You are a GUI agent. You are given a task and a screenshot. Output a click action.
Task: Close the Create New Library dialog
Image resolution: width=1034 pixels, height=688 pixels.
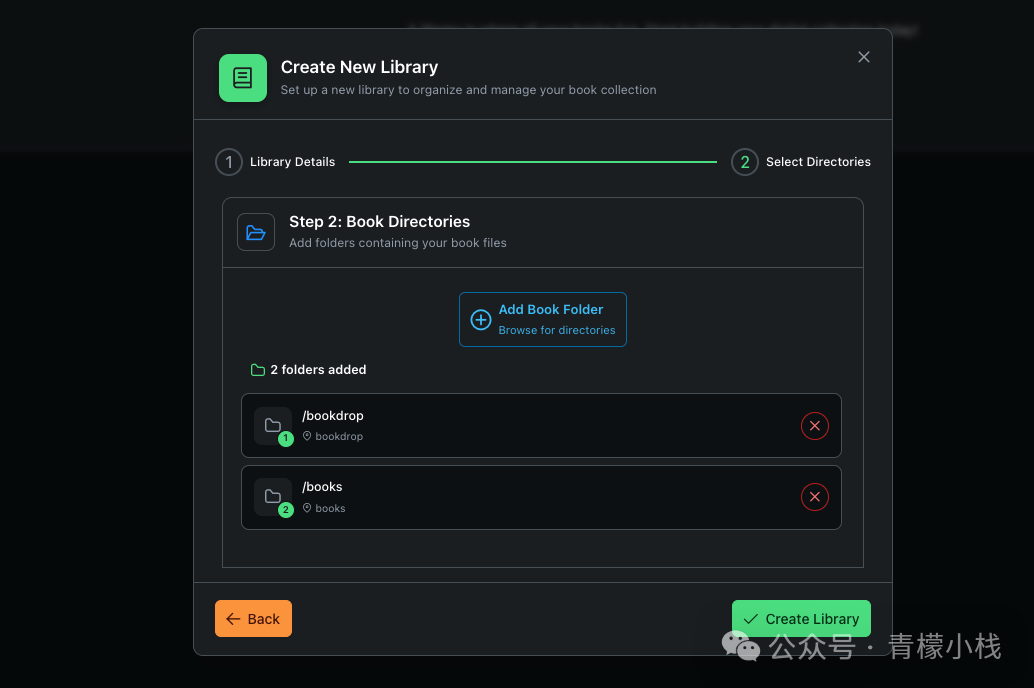(863, 57)
